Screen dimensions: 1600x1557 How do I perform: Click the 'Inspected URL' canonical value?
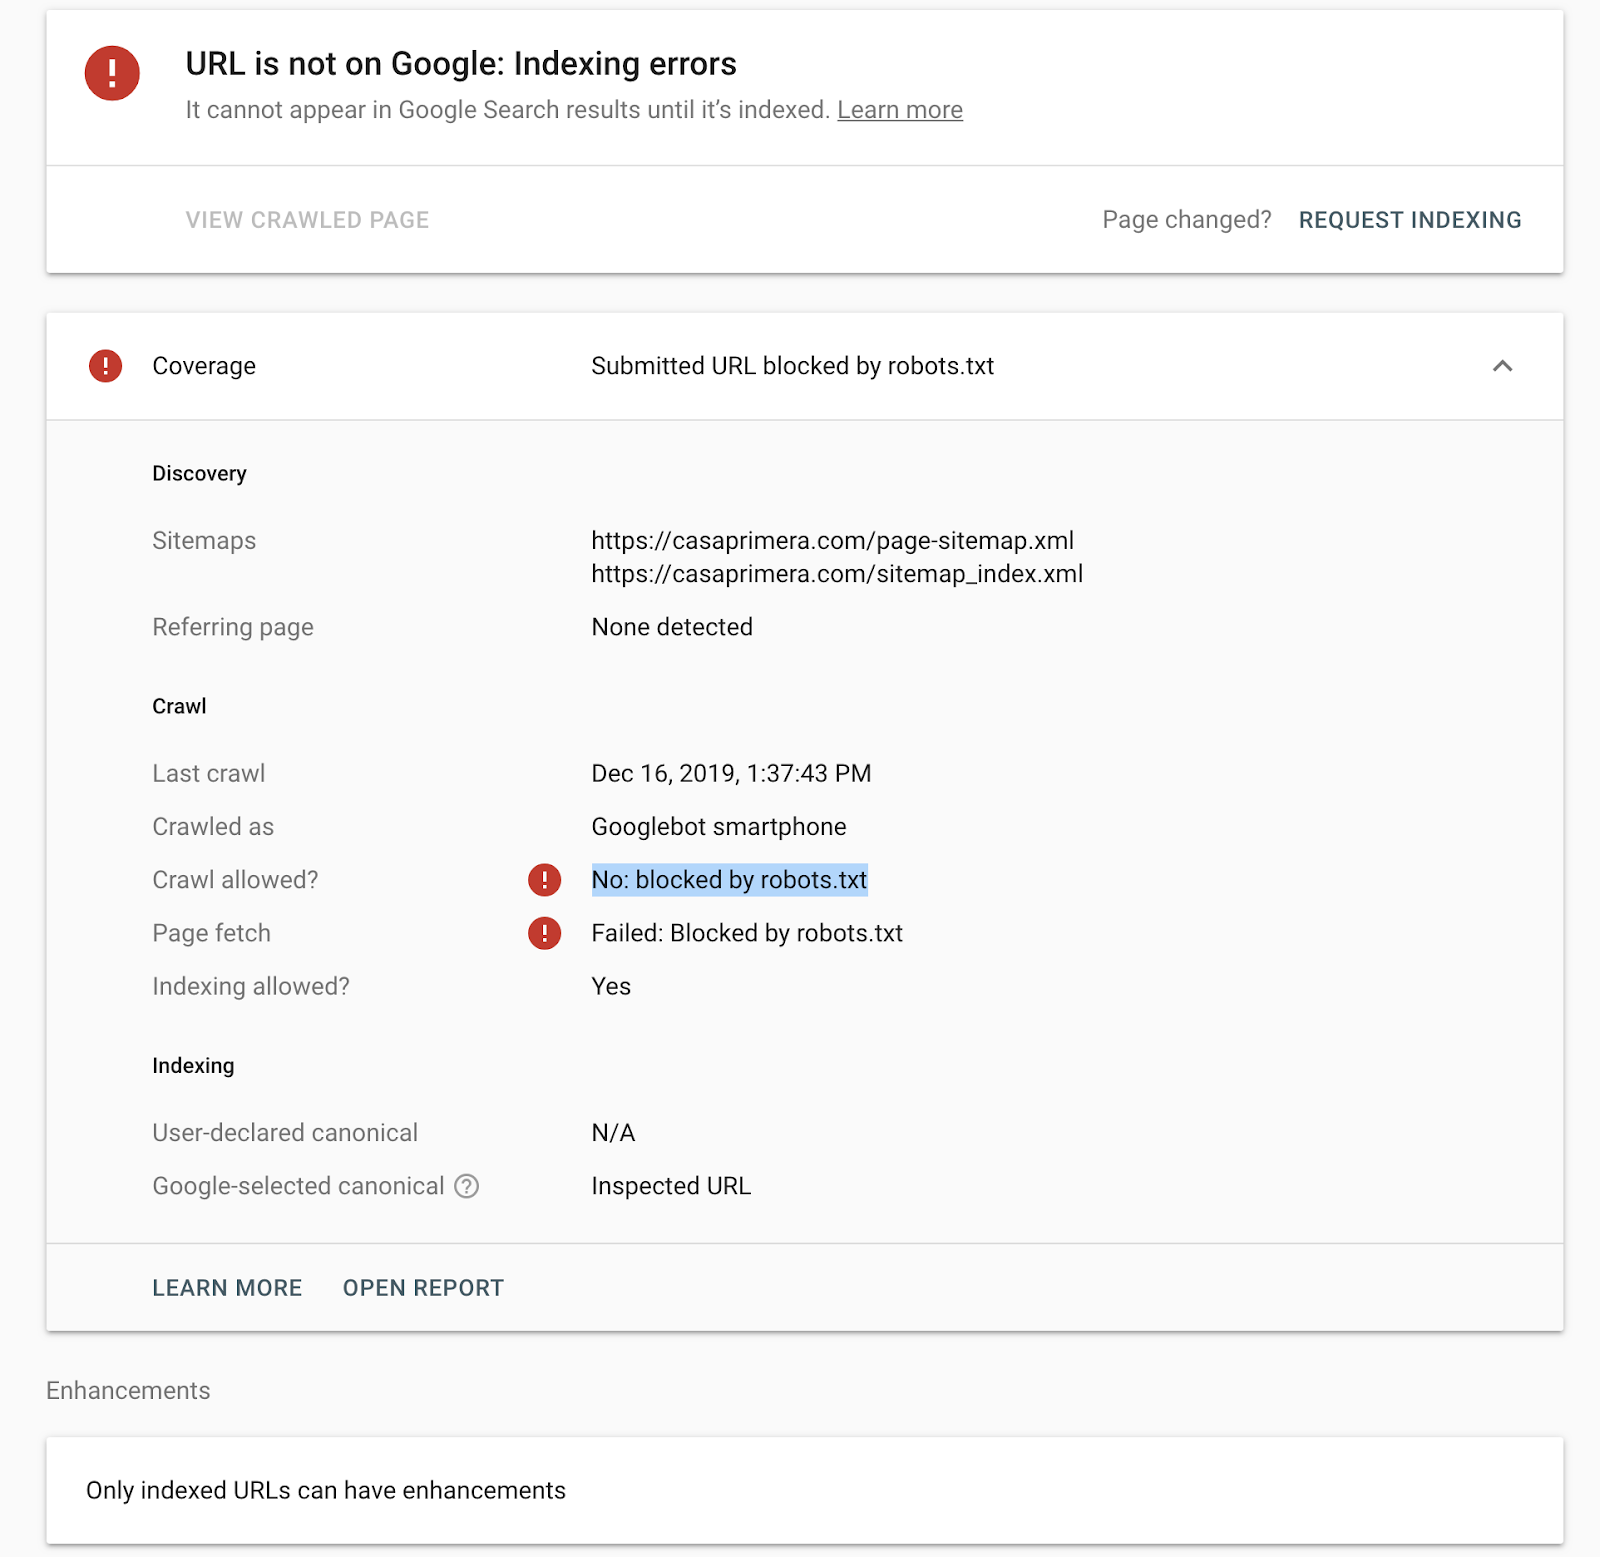click(671, 1186)
